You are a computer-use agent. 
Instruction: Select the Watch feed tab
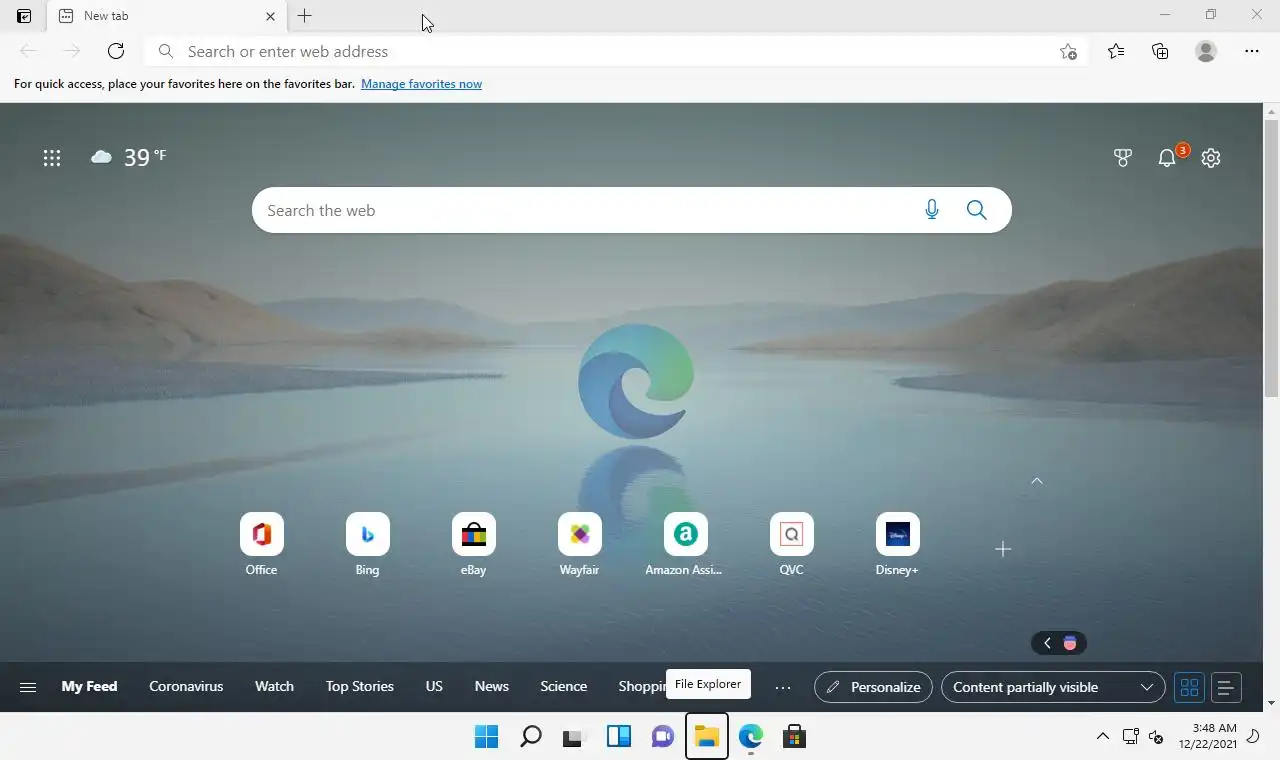(x=274, y=687)
